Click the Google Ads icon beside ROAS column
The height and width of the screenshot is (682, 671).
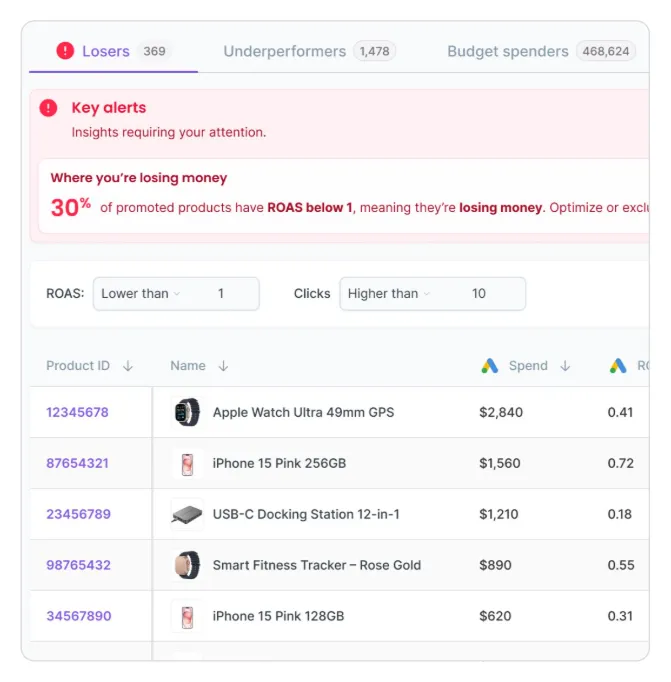pos(618,366)
